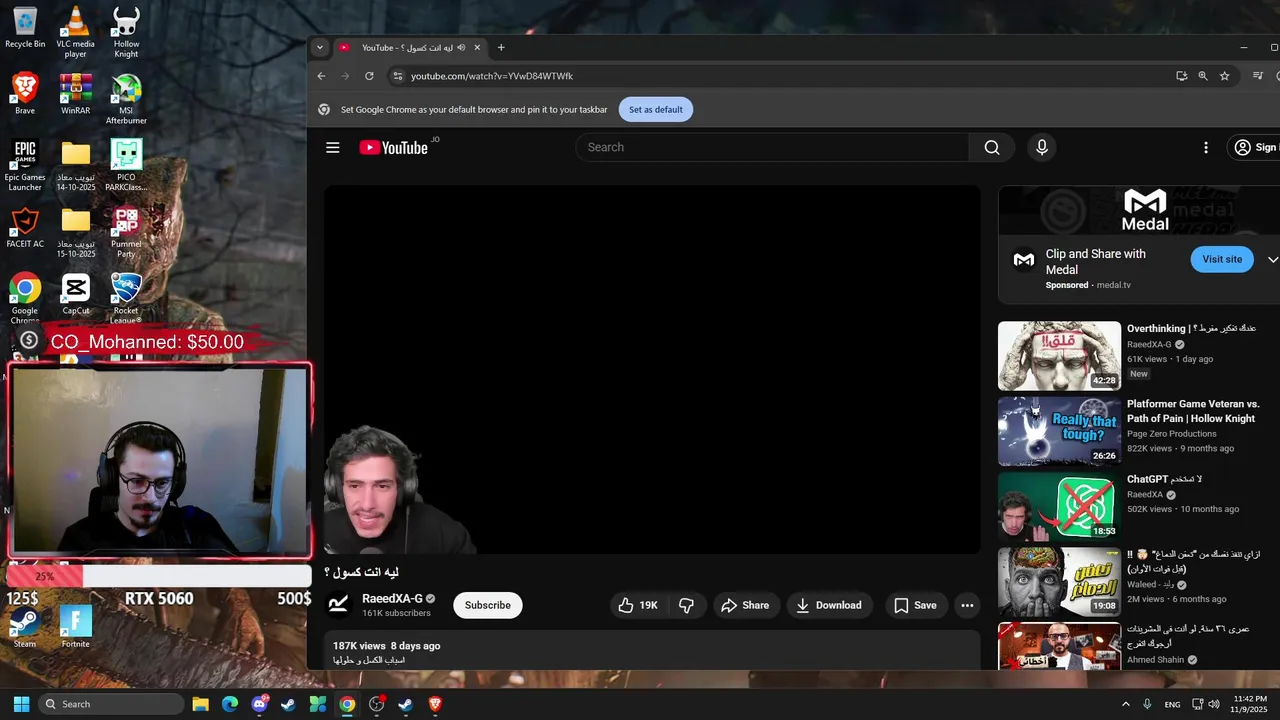Open Waleed video thumbnail 19:08

point(1059,582)
